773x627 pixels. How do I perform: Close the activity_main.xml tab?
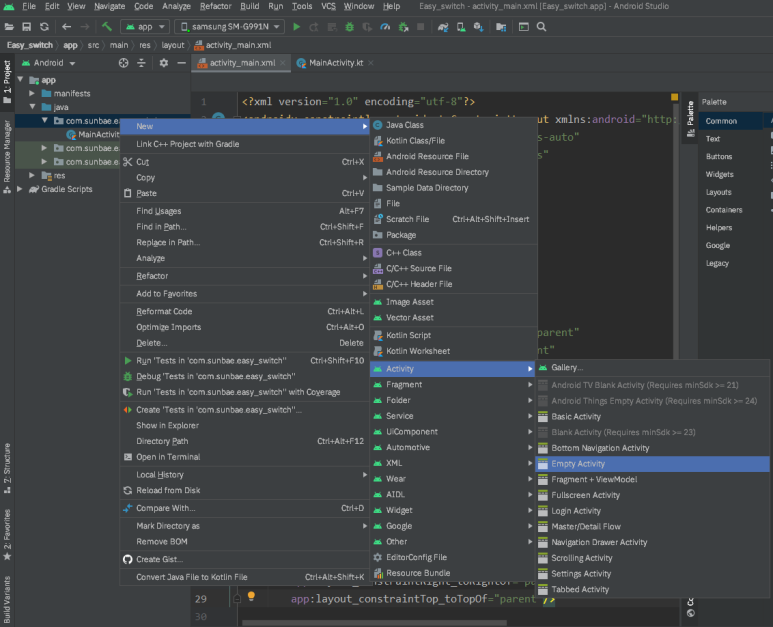[282, 63]
